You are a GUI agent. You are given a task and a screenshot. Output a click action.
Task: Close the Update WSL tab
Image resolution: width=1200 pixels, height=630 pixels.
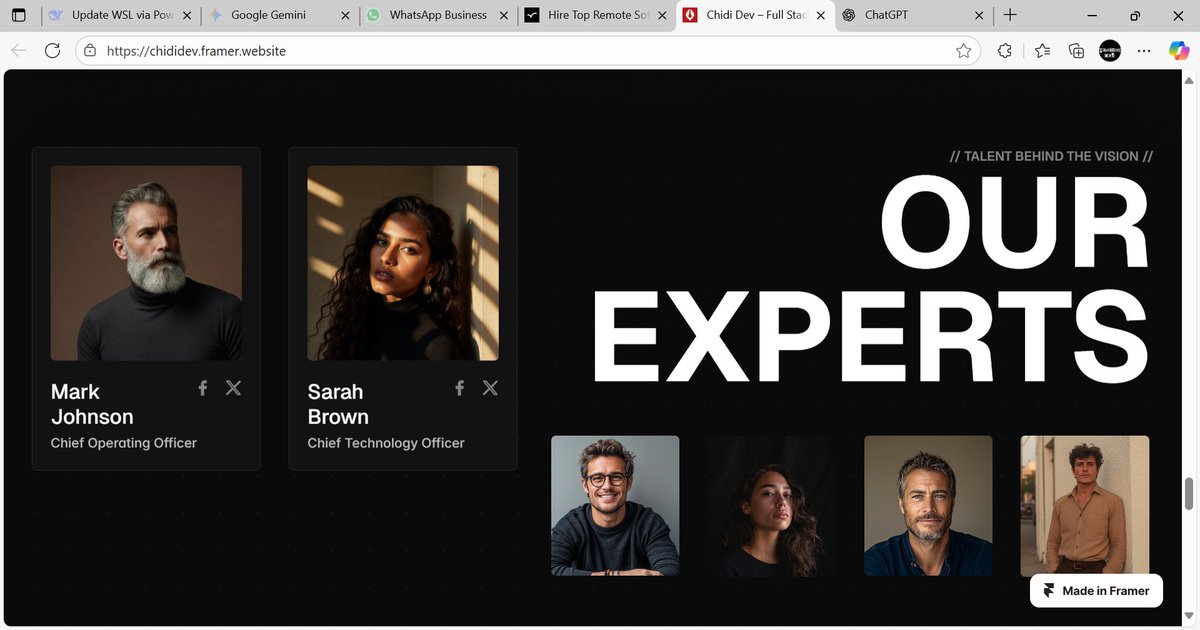coord(187,15)
